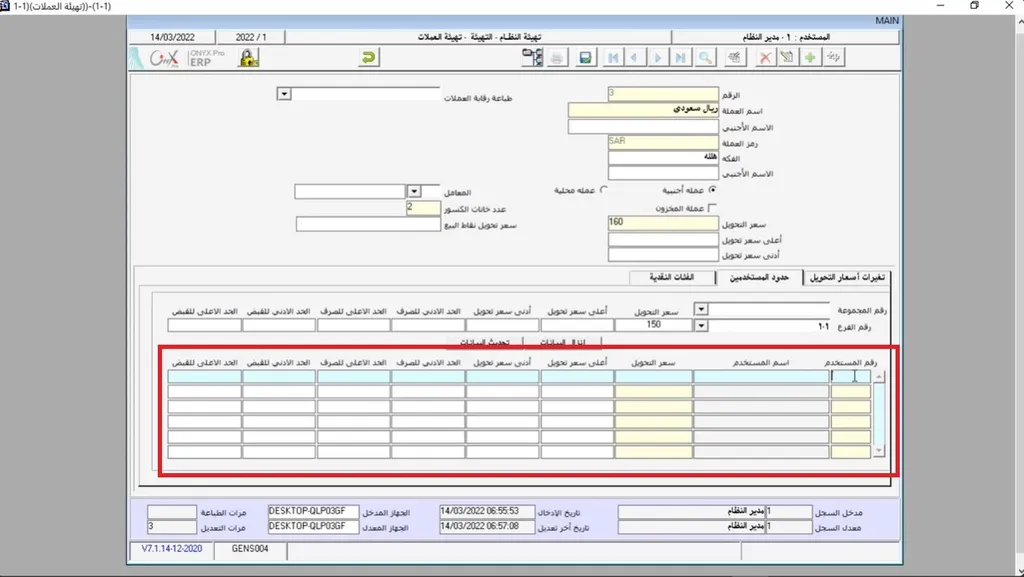This screenshot has height=577, width=1024.
Task: Open the رقم المجموعة dropdown arrow
Action: pyautogui.click(x=701, y=309)
